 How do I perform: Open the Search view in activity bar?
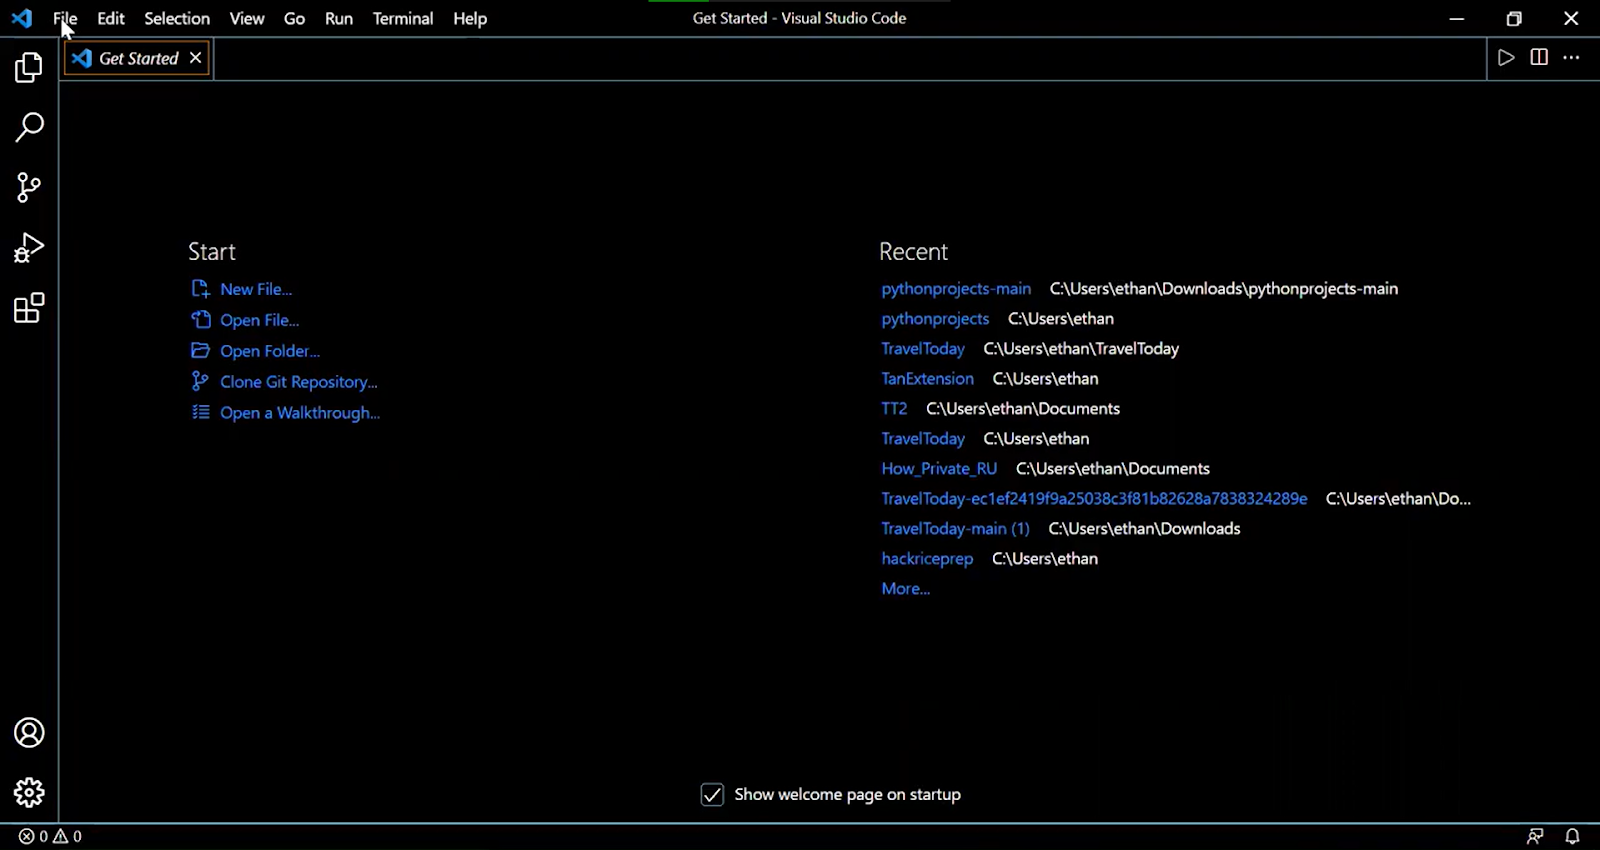click(x=29, y=127)
